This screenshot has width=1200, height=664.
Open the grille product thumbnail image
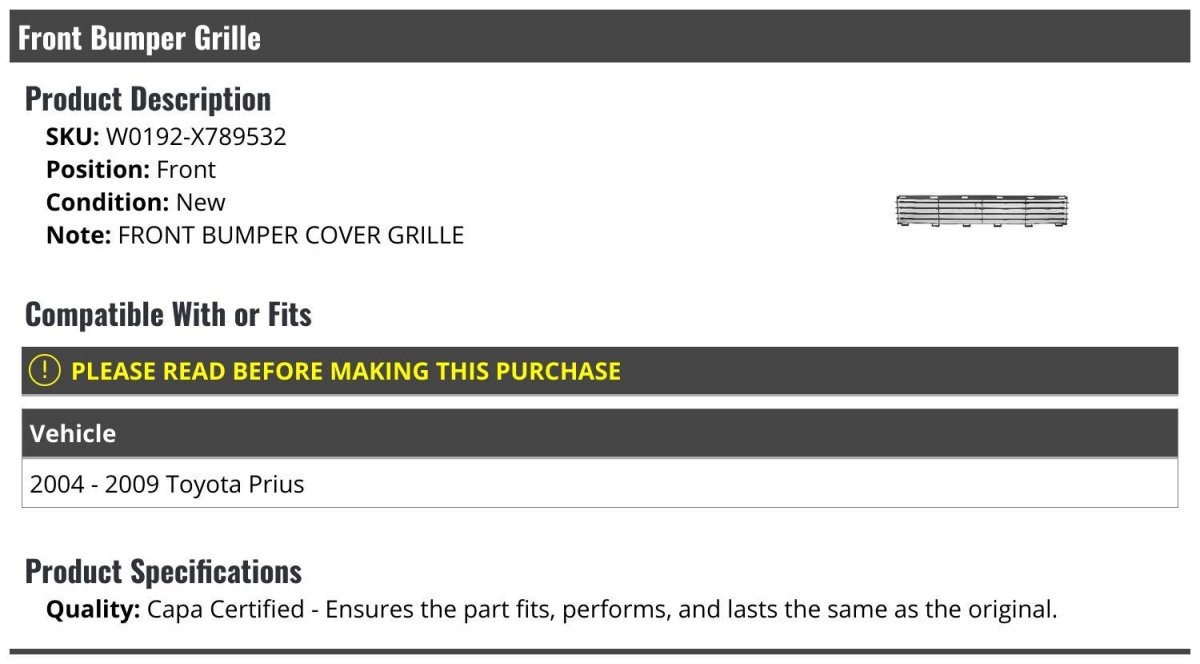click(x=982, y=211)
